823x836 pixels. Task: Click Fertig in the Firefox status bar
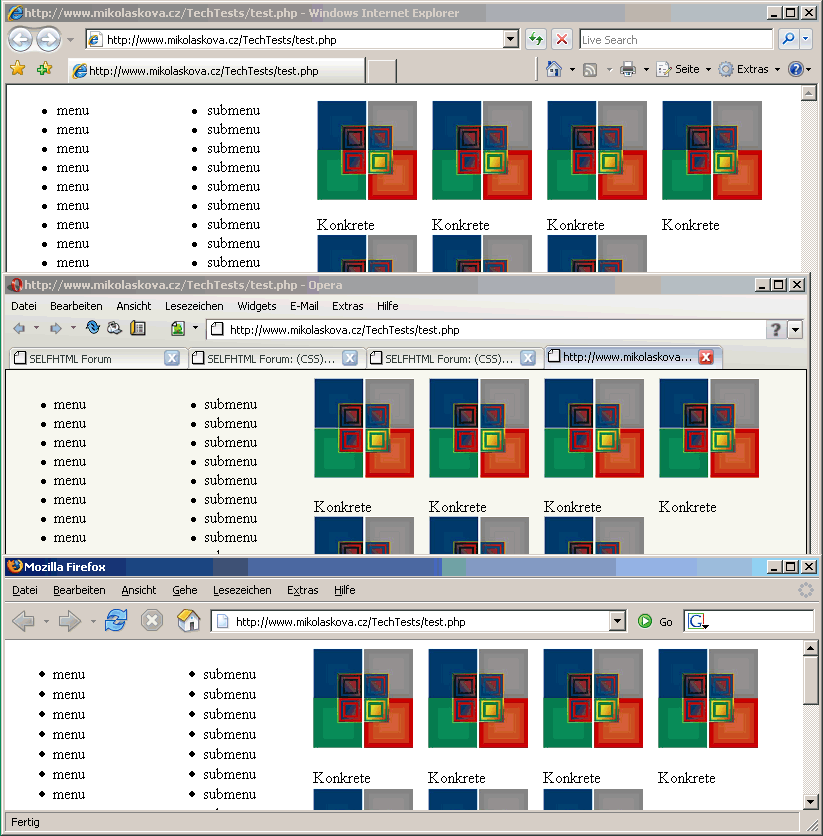26,822
